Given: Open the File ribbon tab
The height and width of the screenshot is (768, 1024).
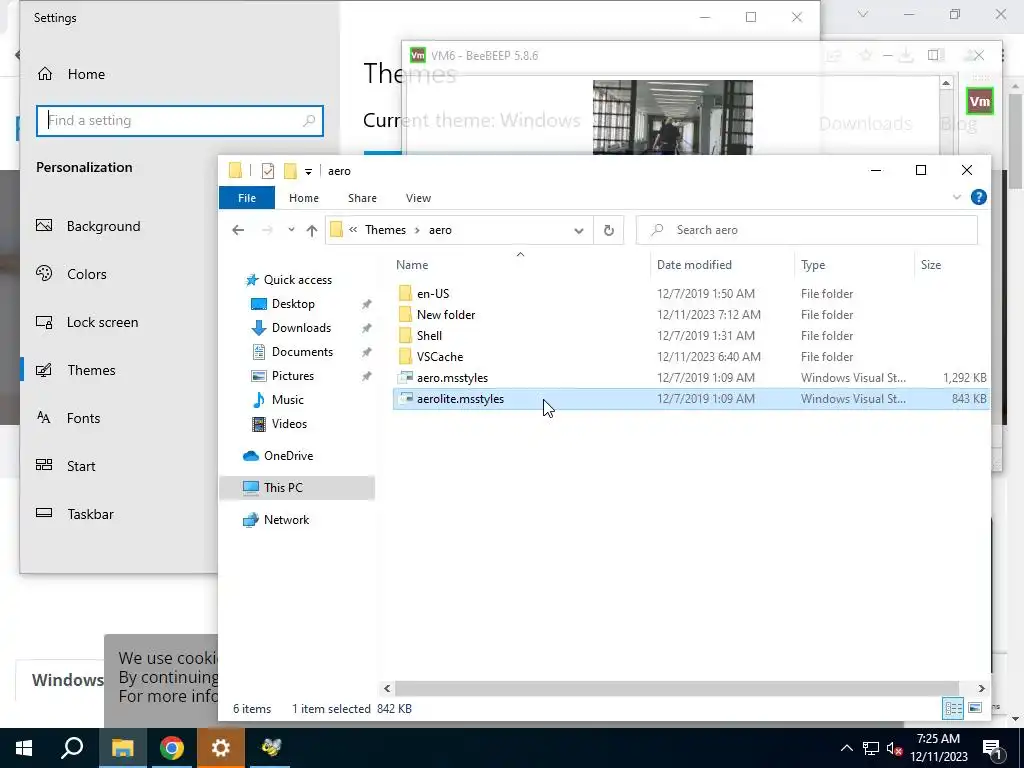Looking at the screenshot, I should 247,198.
